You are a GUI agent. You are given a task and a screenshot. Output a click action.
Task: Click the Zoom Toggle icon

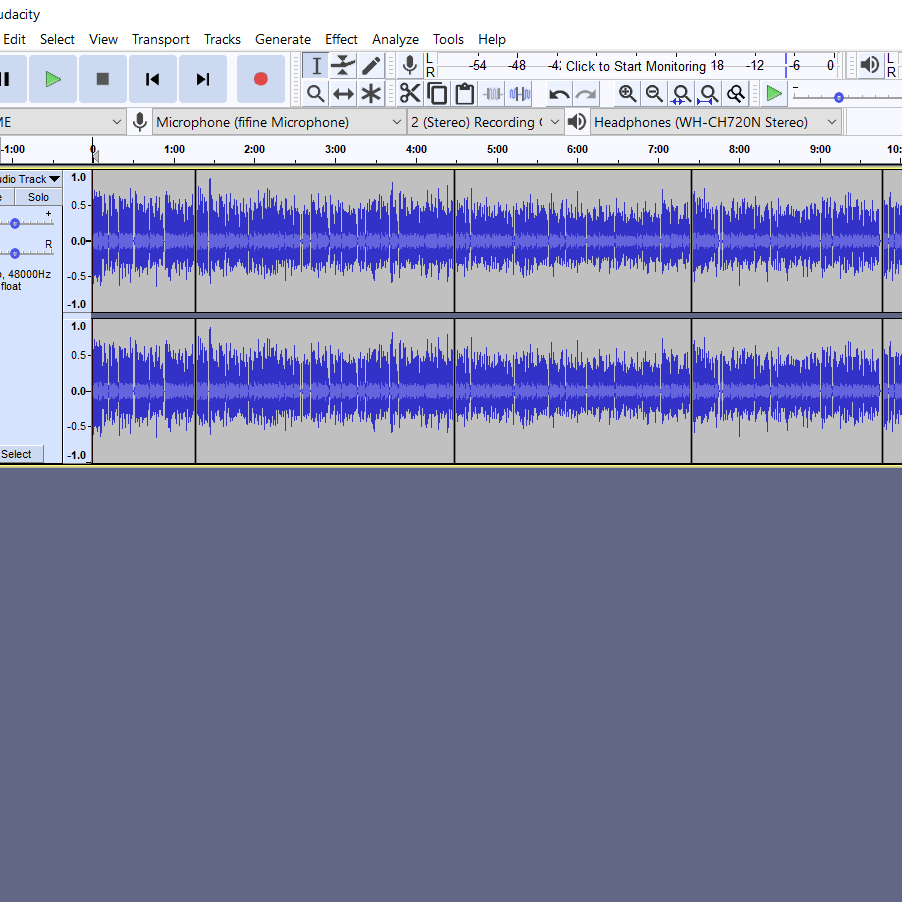tap(736, 94)
